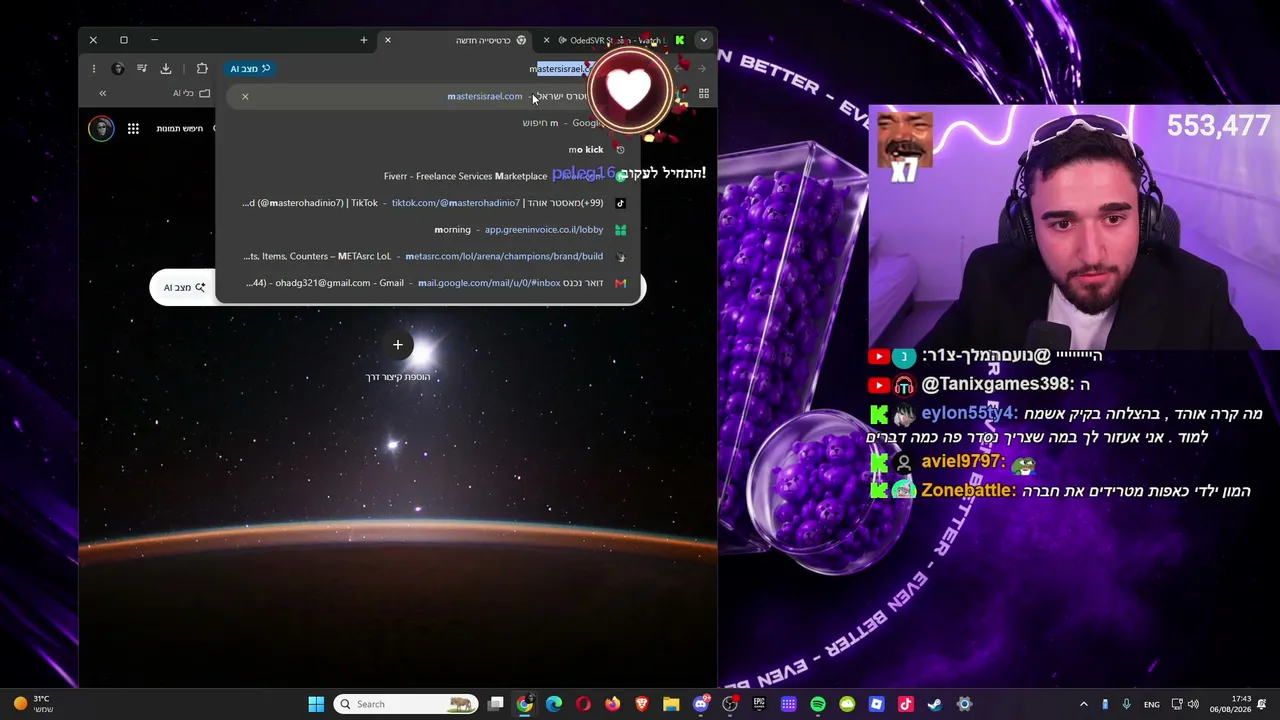The height and width of the screenshot is (720, 1280).
Task: Open the Google account avatar on new tab page
Action: (101, 128)
